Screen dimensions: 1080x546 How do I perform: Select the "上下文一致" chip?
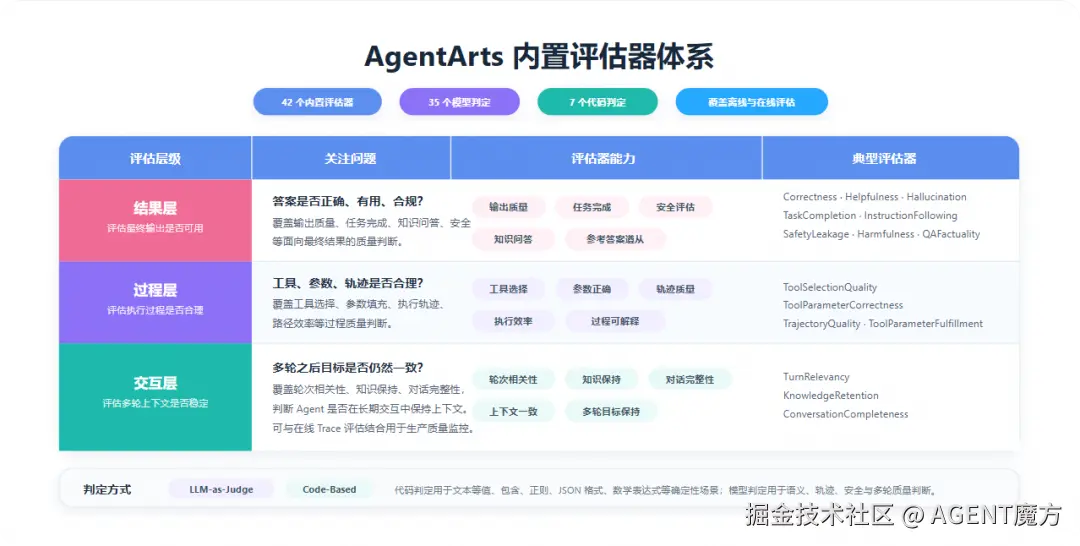point(513,411)
